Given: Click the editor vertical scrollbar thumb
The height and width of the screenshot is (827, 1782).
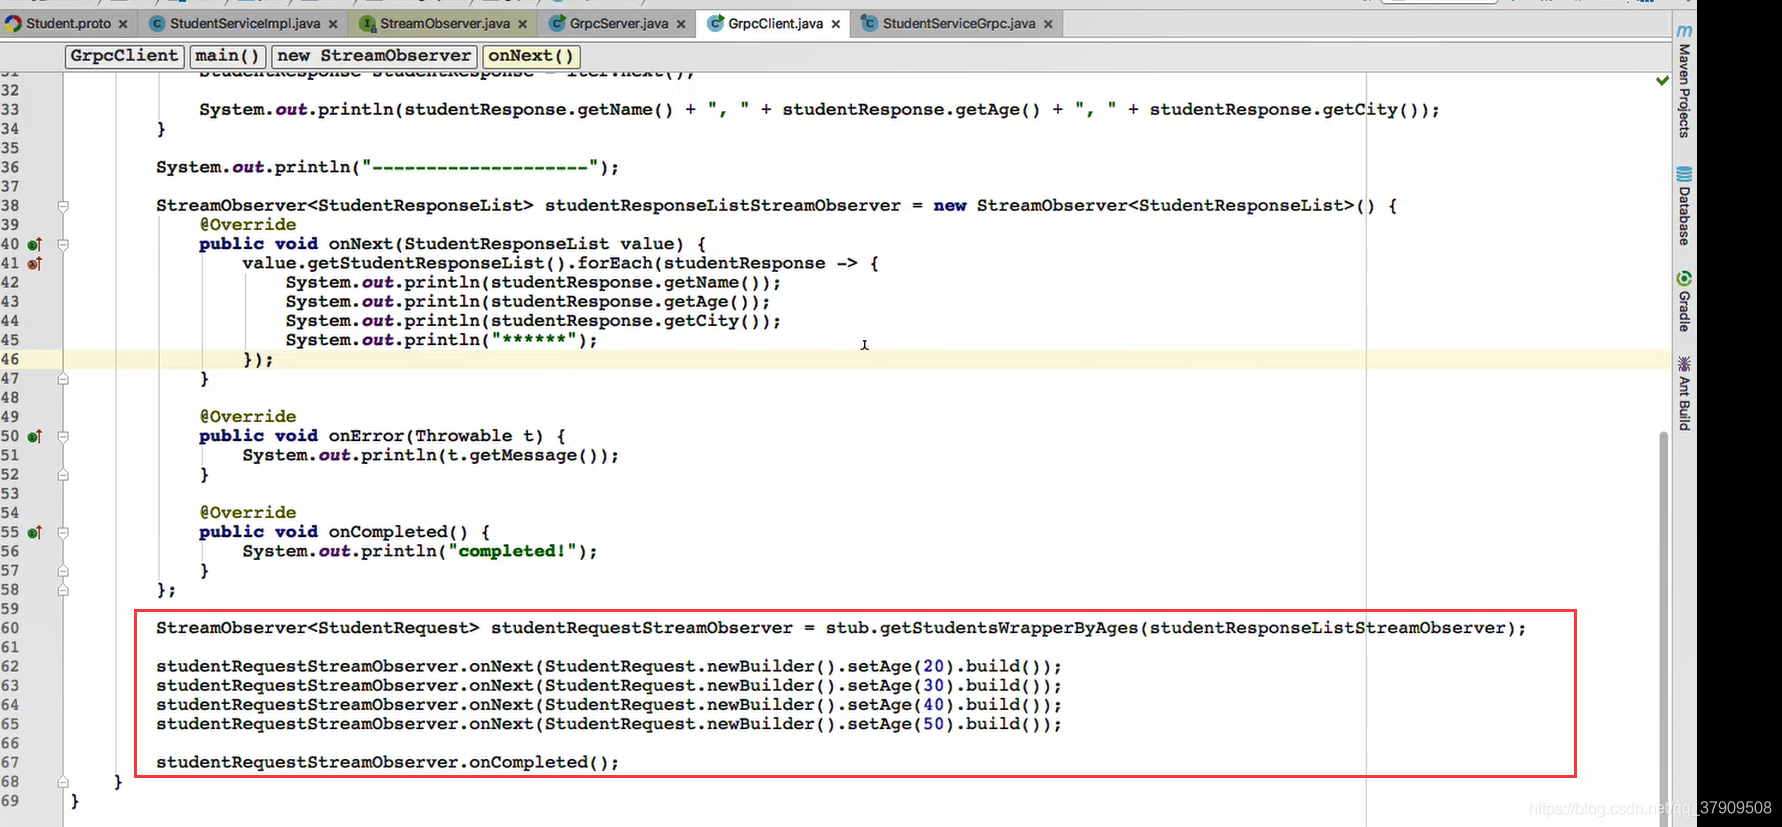Looking at the screenshot, I should tap(1664, 628).
